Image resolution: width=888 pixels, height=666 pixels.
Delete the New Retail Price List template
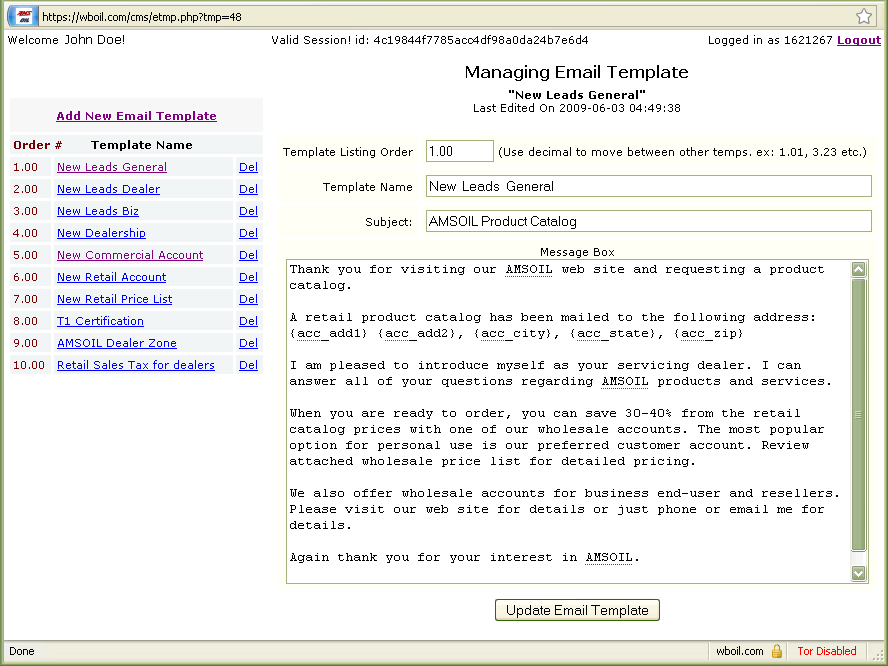[248, 300]
